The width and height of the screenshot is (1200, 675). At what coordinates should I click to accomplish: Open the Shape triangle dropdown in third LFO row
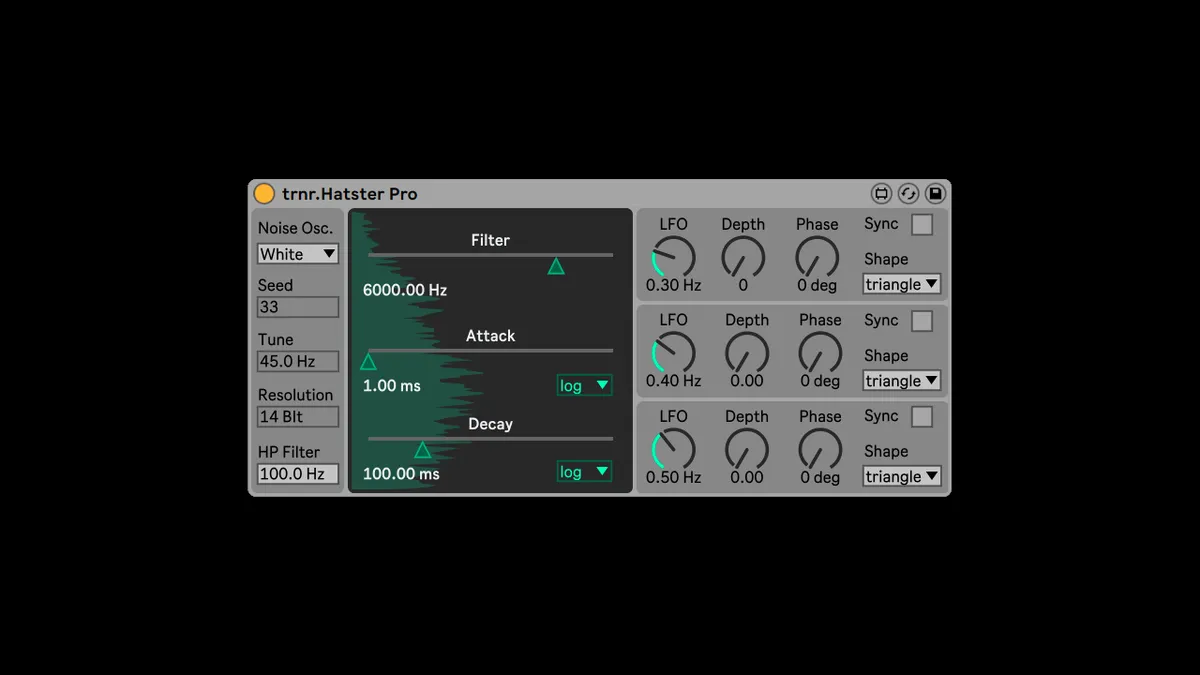(902, 477)
